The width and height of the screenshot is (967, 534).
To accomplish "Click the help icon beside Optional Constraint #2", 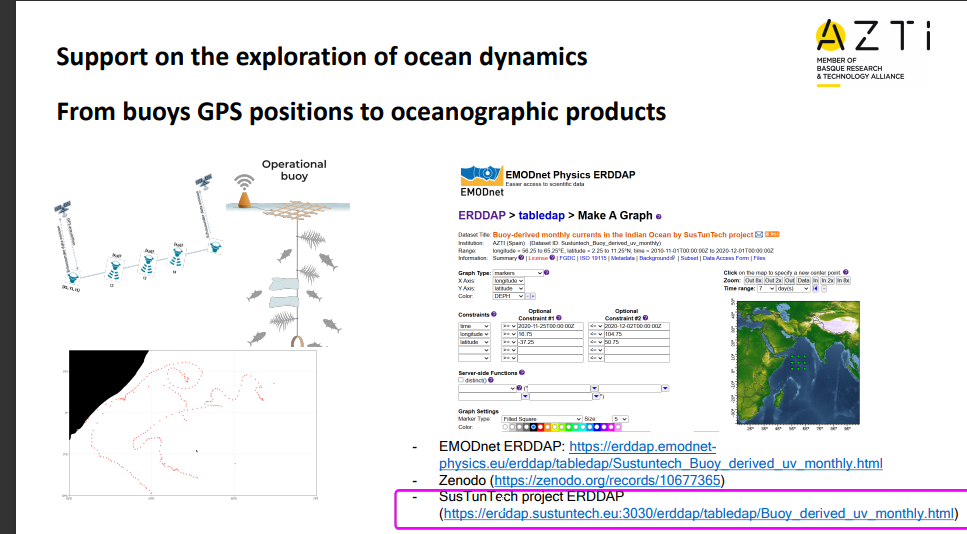I will [645, 318].
